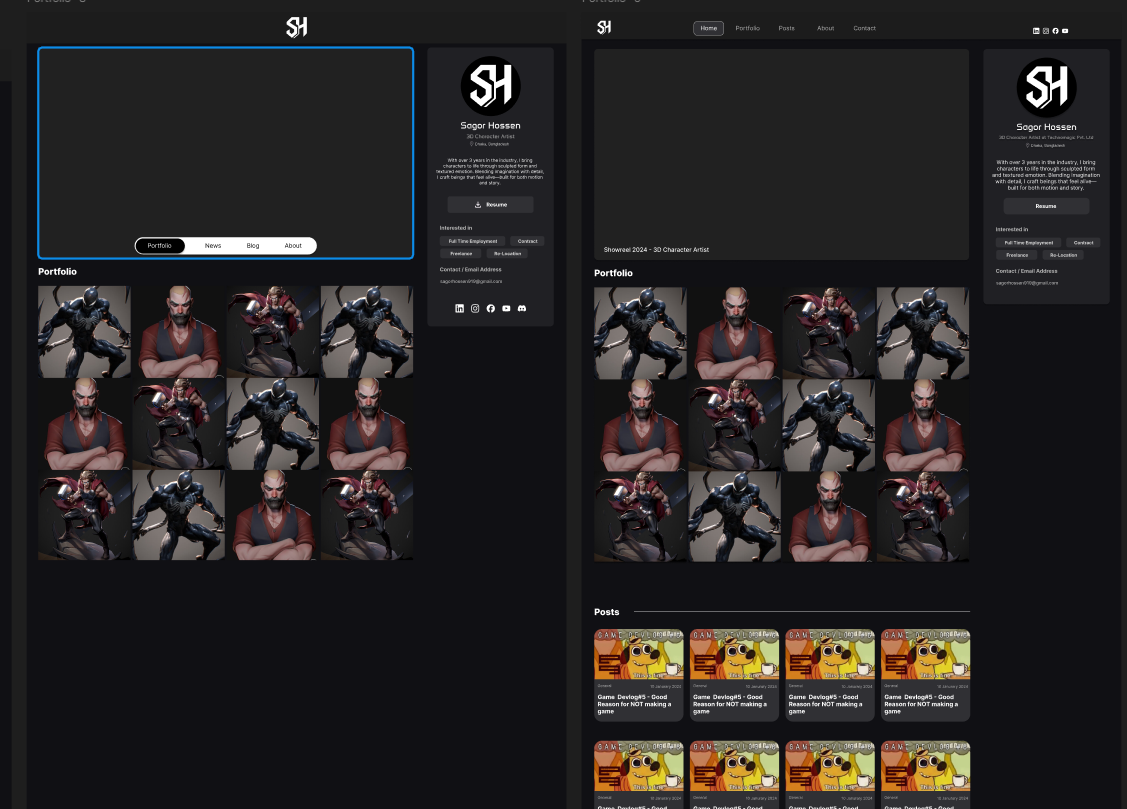This screenshot has width=1127, height=809.
Task: Click Instagram icon in the top navigation header
Action: click(x=1046, y=31)
